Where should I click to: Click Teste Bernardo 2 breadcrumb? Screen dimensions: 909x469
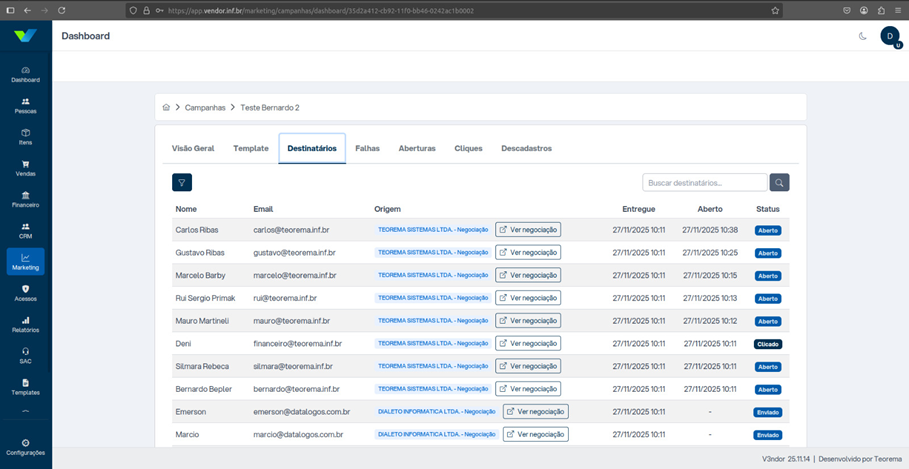tap(270, 107)
